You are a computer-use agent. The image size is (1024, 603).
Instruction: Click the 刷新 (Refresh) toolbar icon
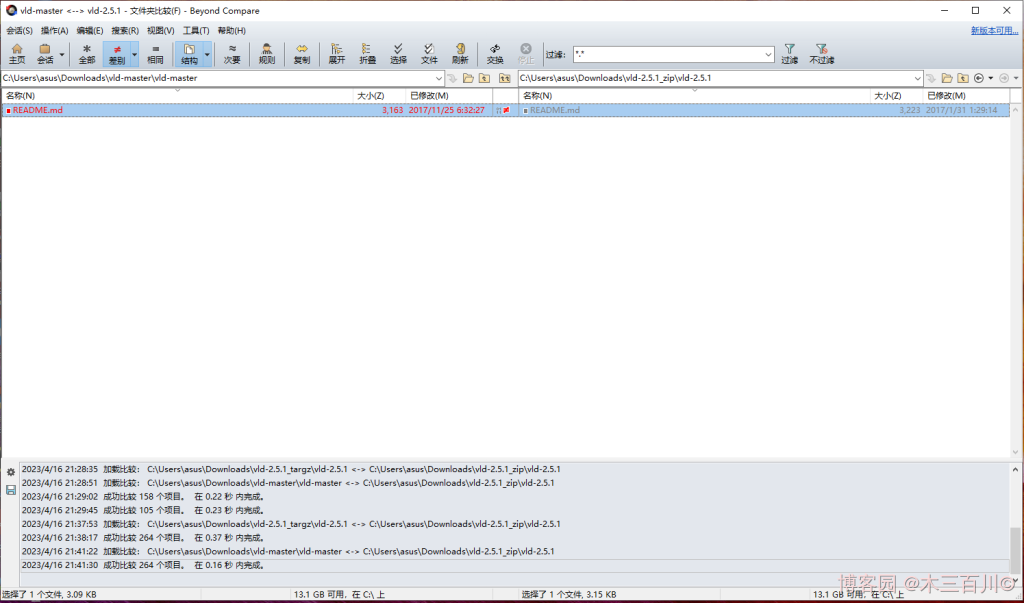click(460, 53)
